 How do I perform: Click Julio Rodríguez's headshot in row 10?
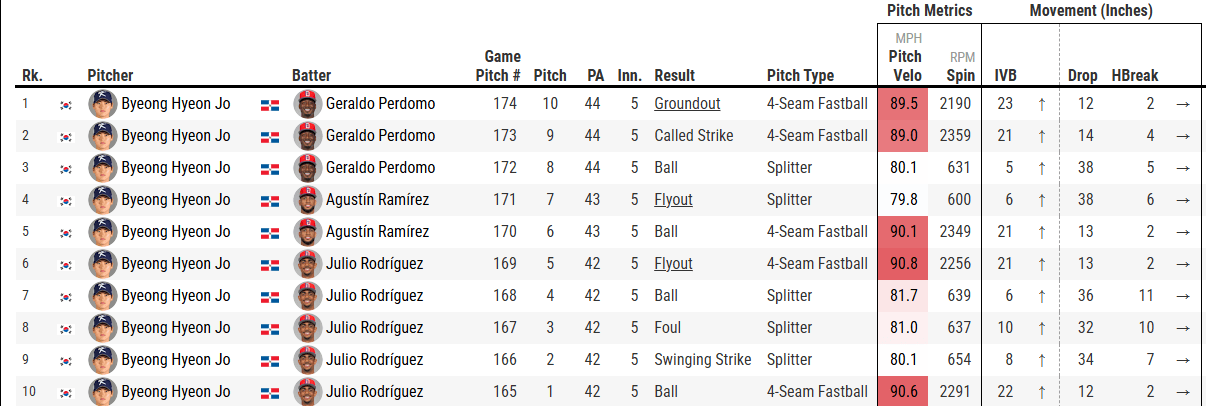pyautogui.click(x=308, y=392)
